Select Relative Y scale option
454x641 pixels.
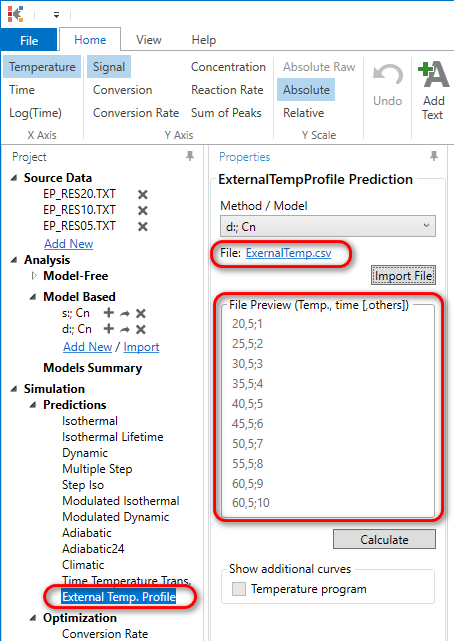click(x=304, y=113)
